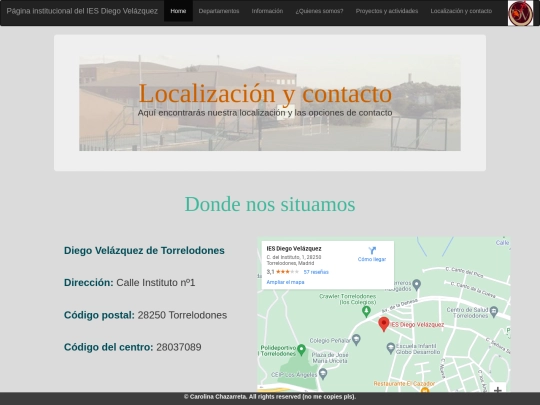Click the Cómo llegar link text
The image size is (540, 405).
[372, 259]
